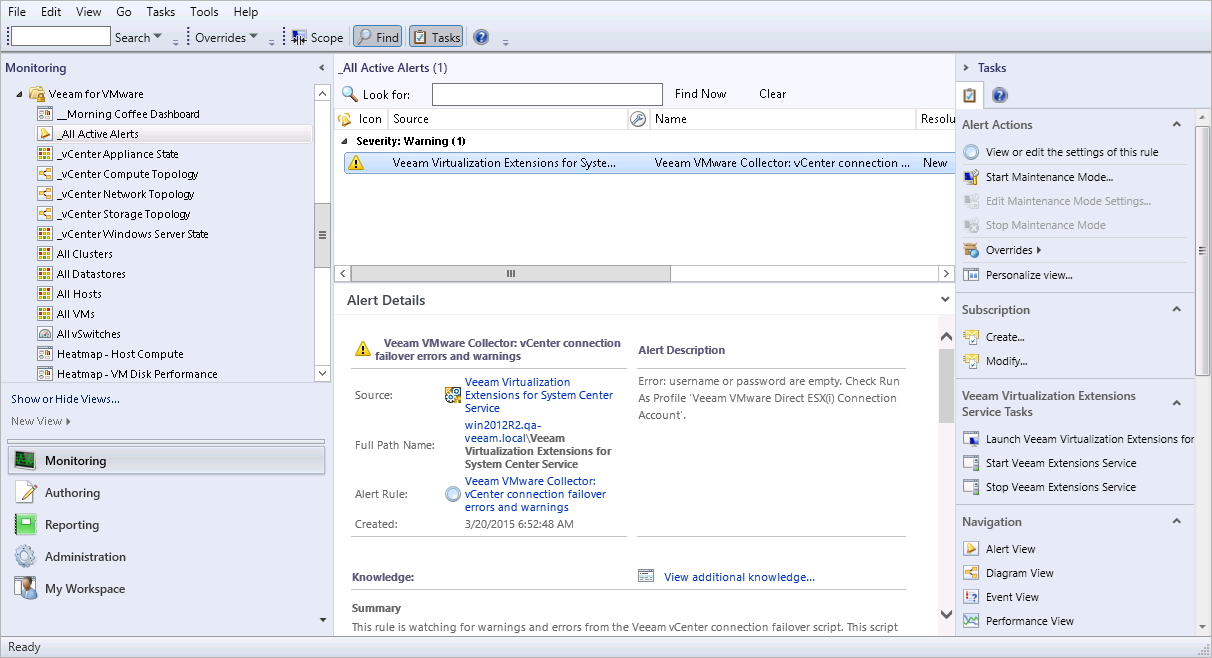The image size is (1212, 658).
Task: Open the Alert Rule vCenter connection failover link
Action: pyautogui.click(x=536, y=494)
